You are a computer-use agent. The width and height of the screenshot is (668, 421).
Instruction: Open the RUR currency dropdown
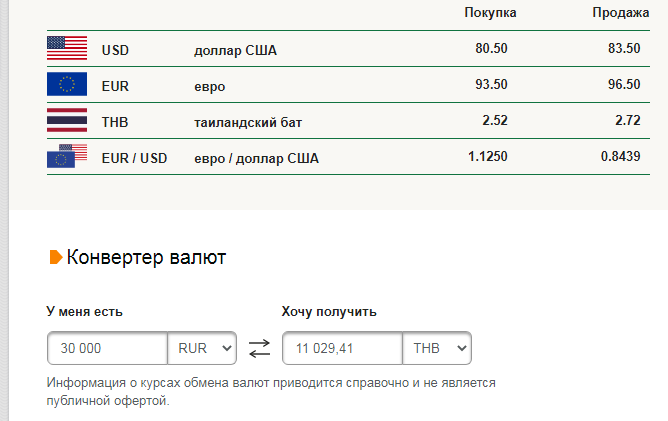pyautogui.click(x=202, y=348)
